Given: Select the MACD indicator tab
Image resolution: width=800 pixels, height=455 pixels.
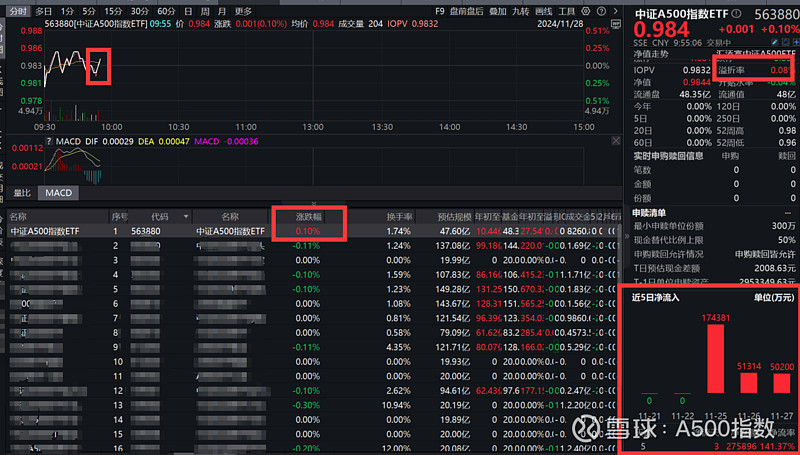Looking at the screenshot, I should [x=59, y=193].
